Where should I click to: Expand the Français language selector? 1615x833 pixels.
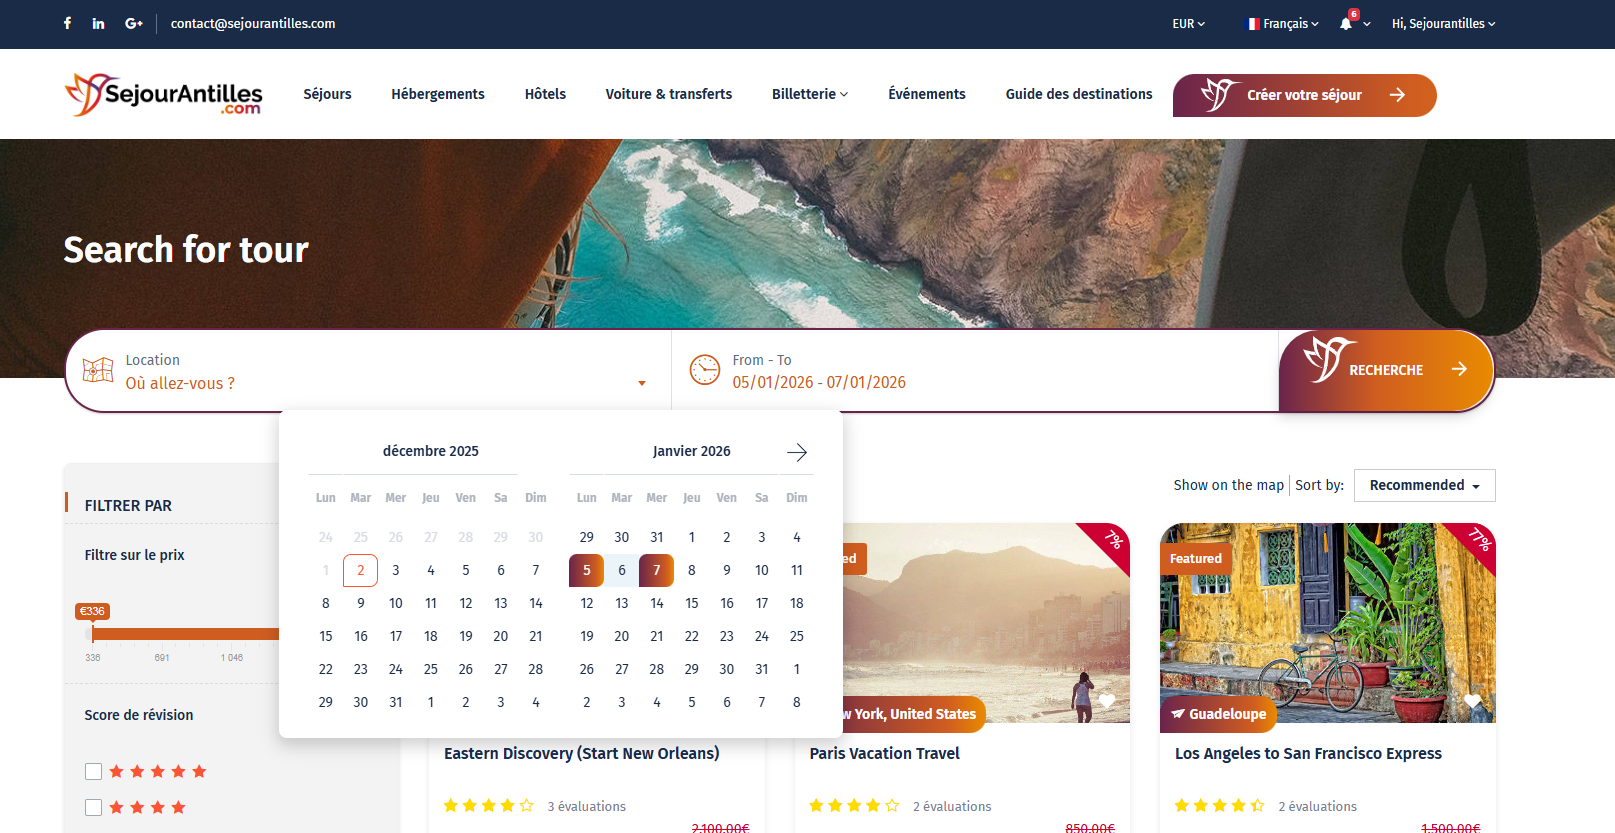click(x=1283, y=23)
